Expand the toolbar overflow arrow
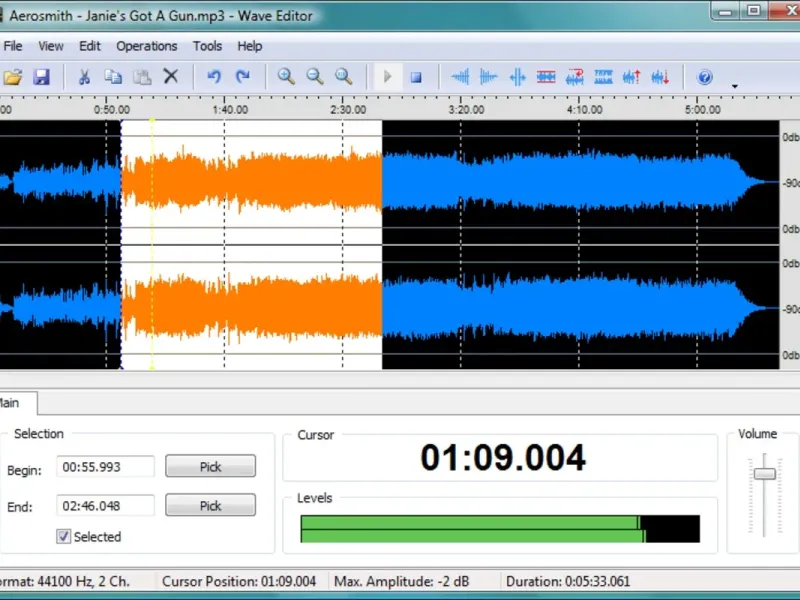Screen dimensions: 800x600 [x=735, y=87]
